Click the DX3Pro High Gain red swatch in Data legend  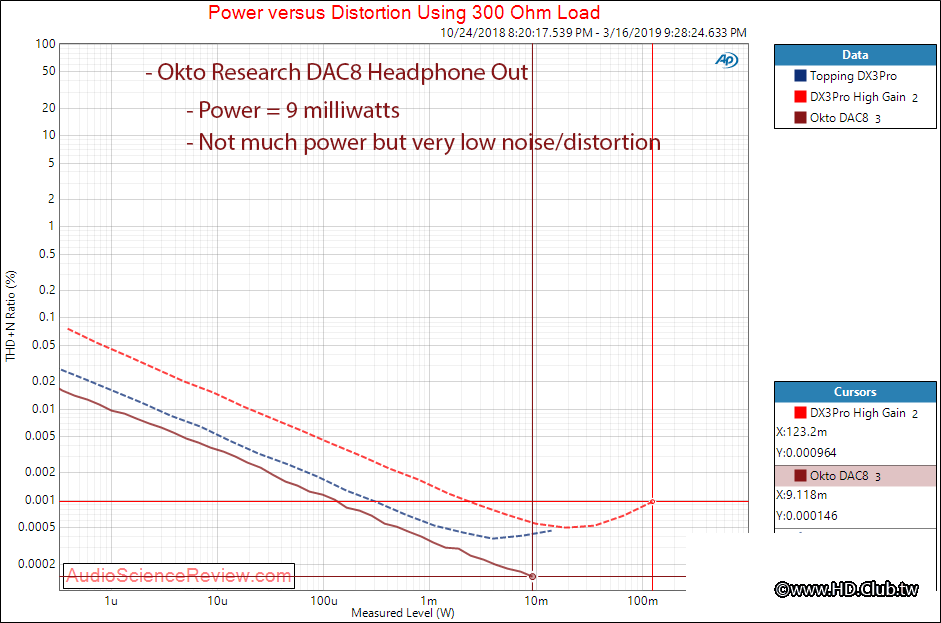(800, 97)
